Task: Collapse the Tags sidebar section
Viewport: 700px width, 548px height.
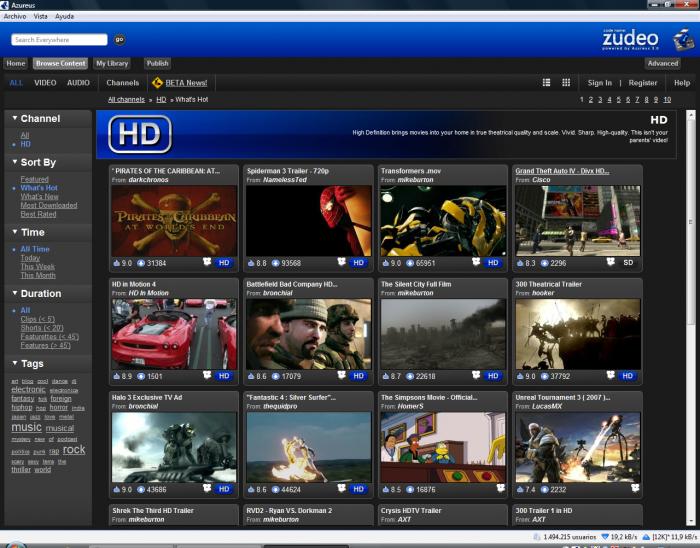Action: click(x=15, y=363)
